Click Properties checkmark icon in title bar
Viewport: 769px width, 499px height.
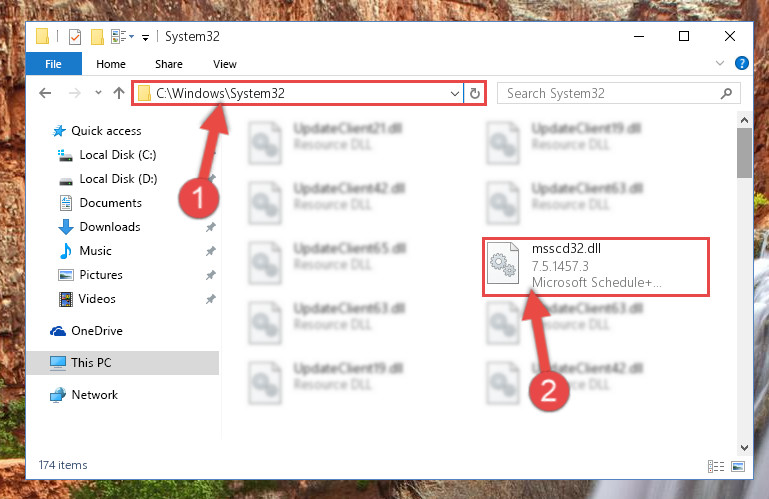(75, 37)
